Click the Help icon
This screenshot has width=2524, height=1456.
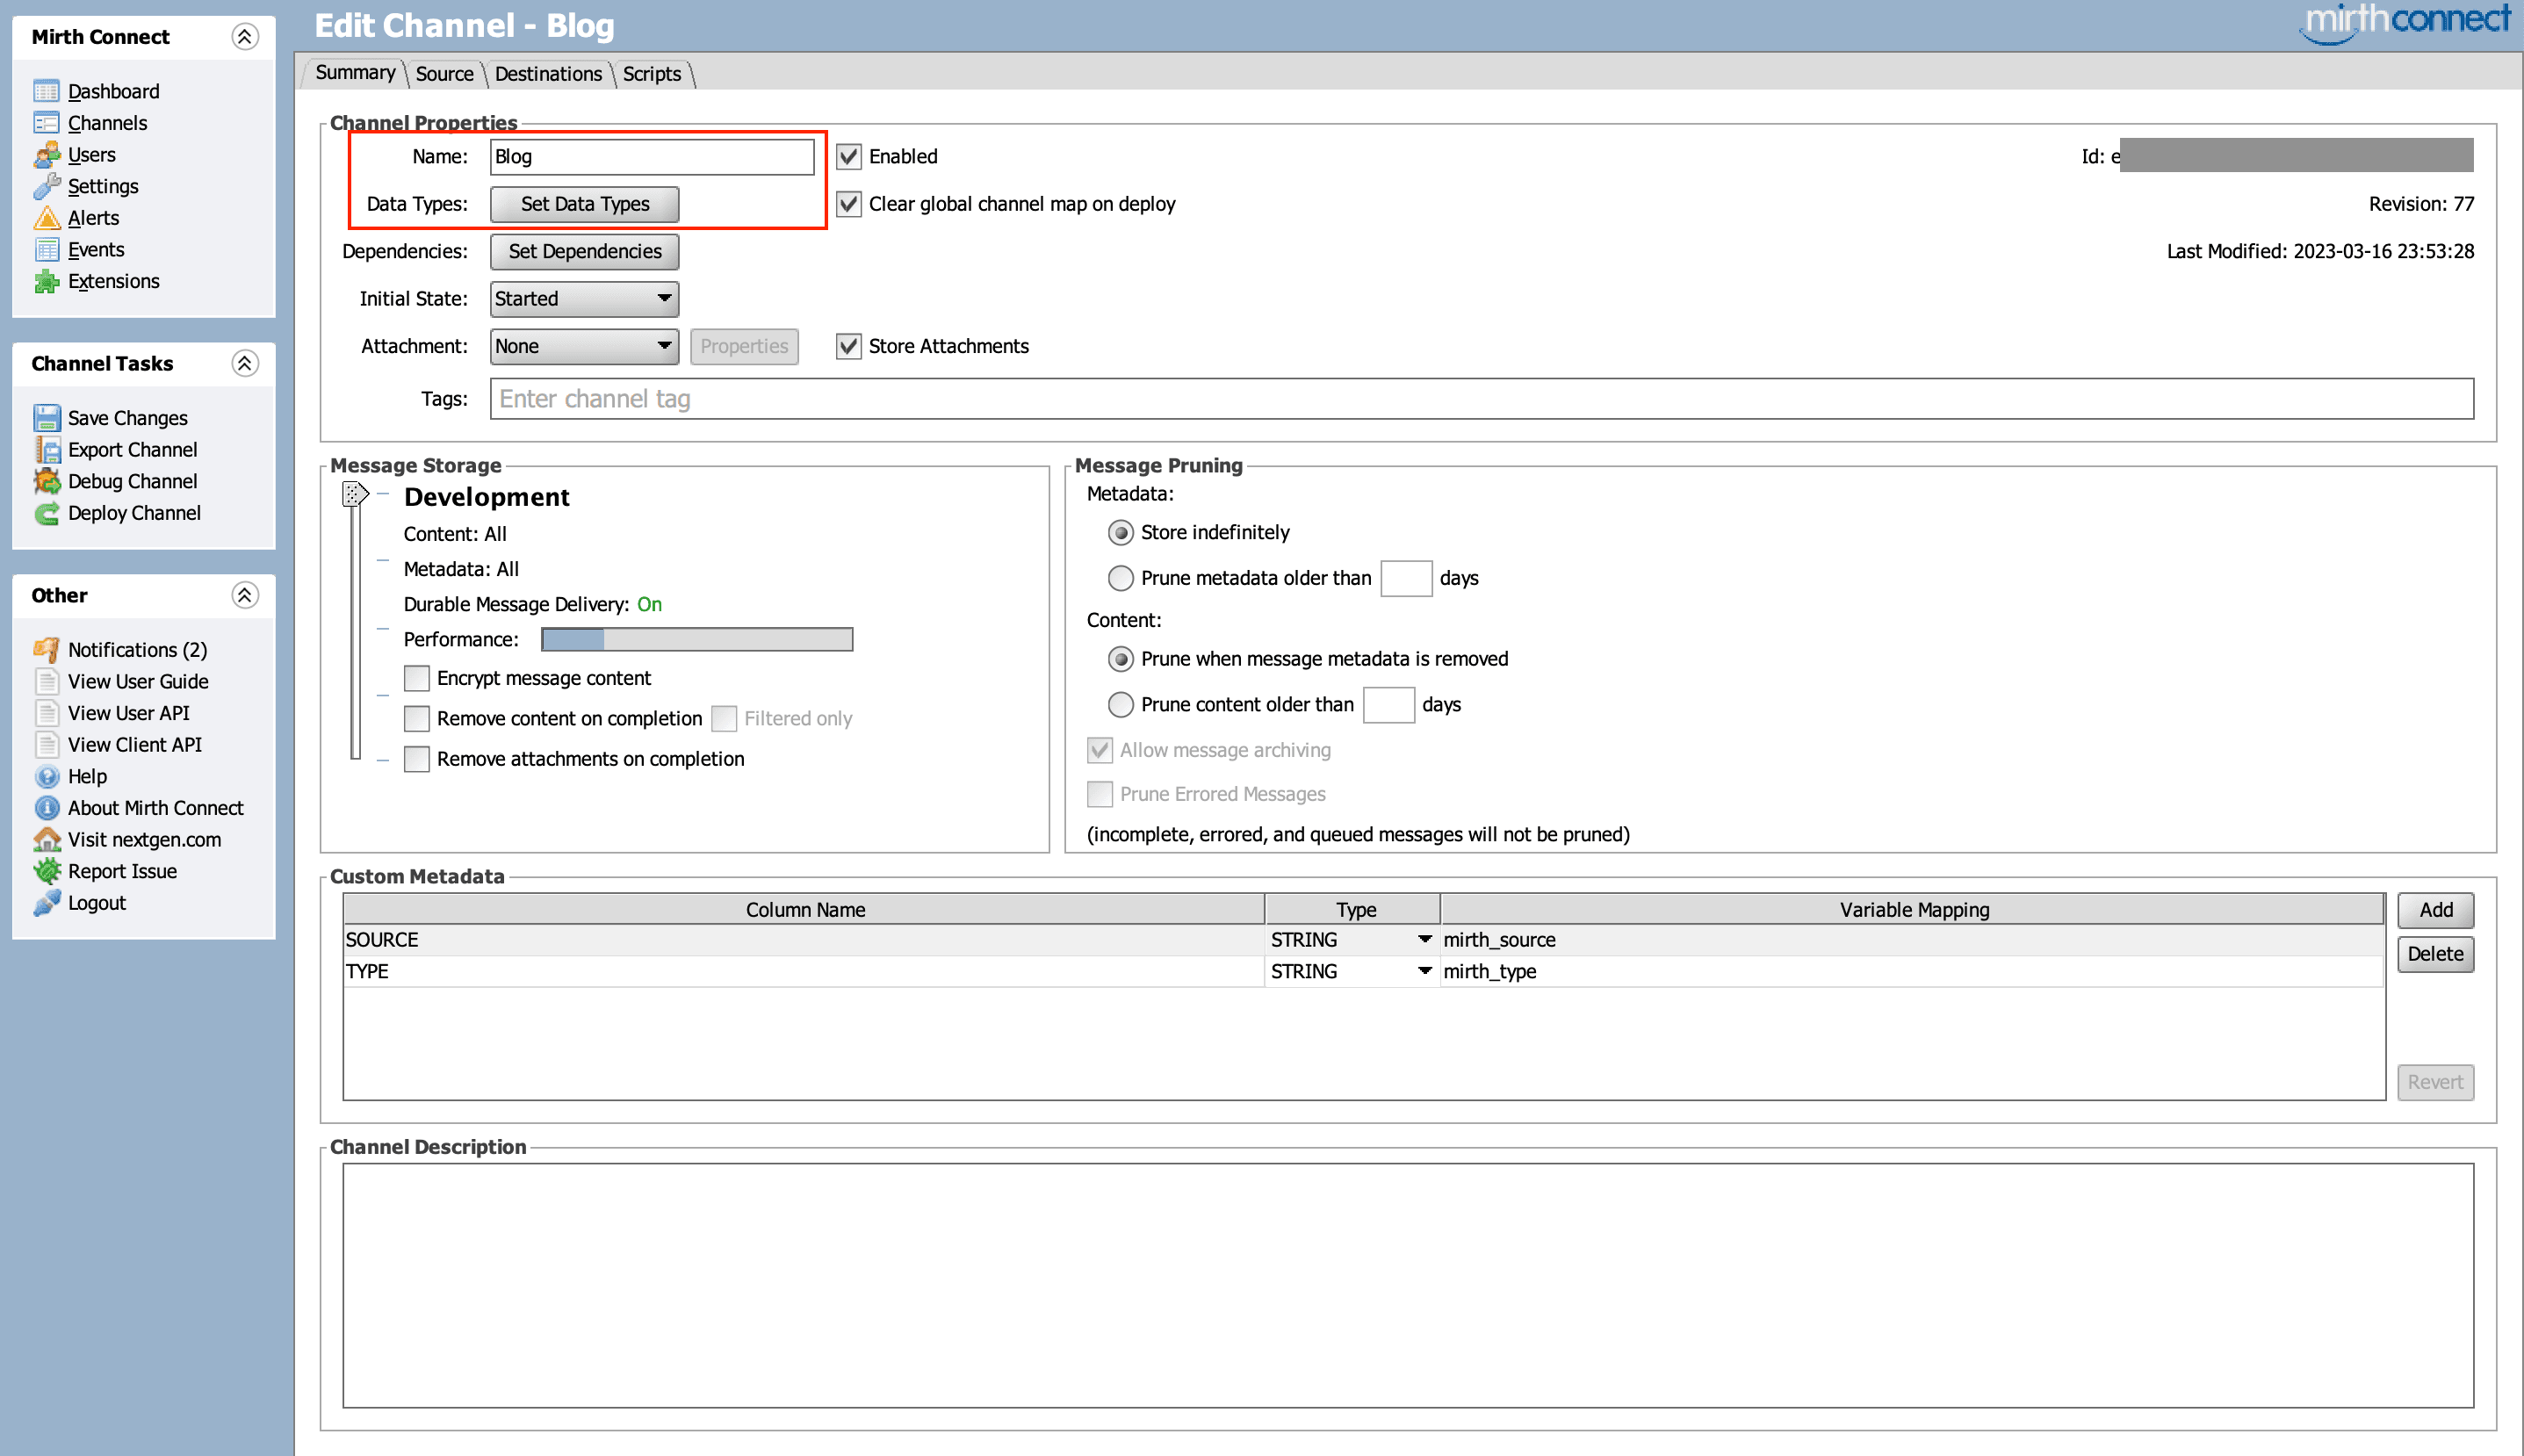tap(46, 777)
